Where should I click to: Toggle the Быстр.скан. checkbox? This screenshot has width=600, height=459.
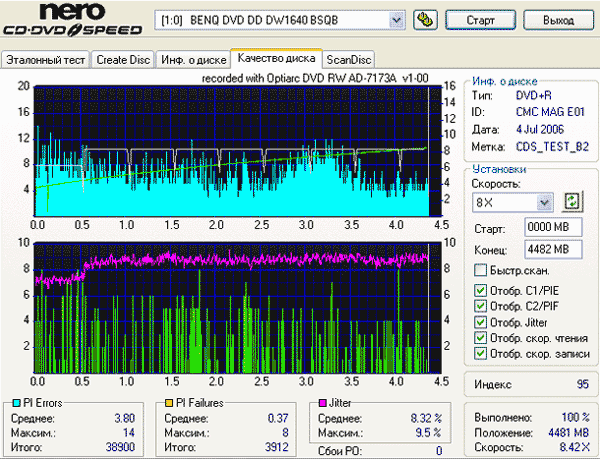click(x=481, y=270)
